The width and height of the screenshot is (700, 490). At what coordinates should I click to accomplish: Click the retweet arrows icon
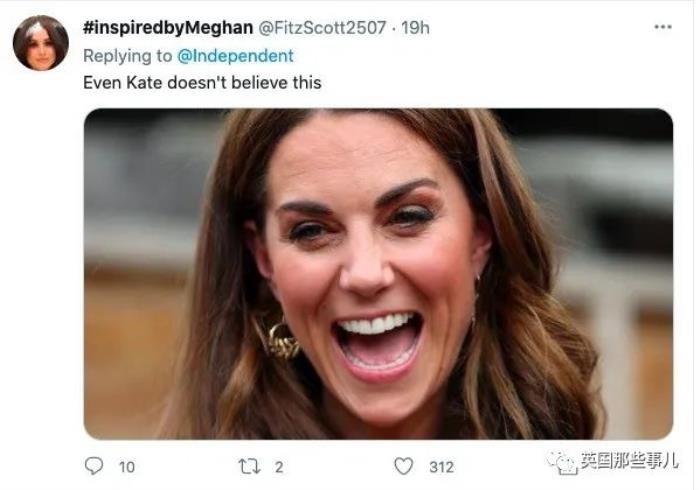(247, 466)
